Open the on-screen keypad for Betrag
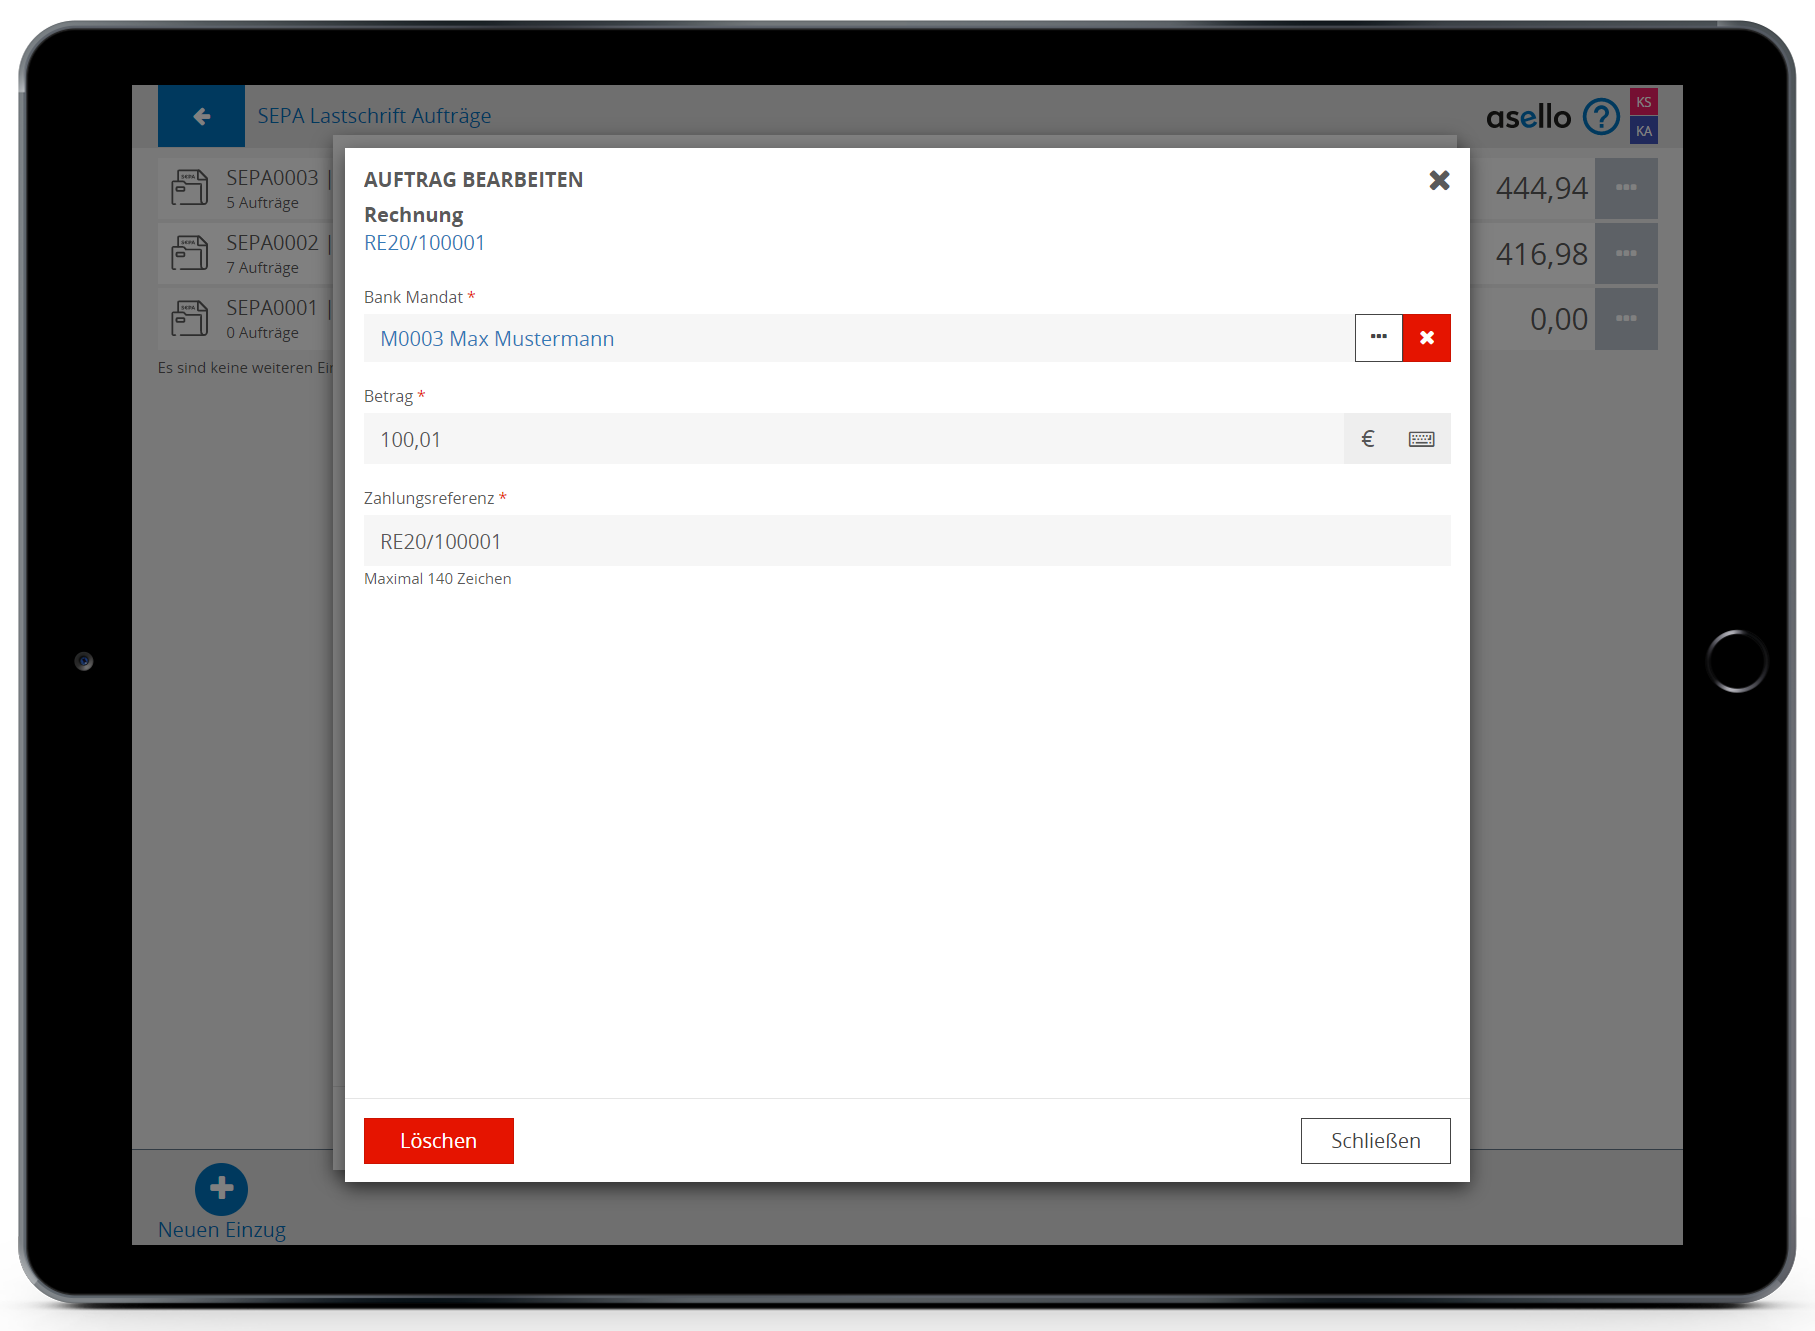 (x=1421, y=439)
